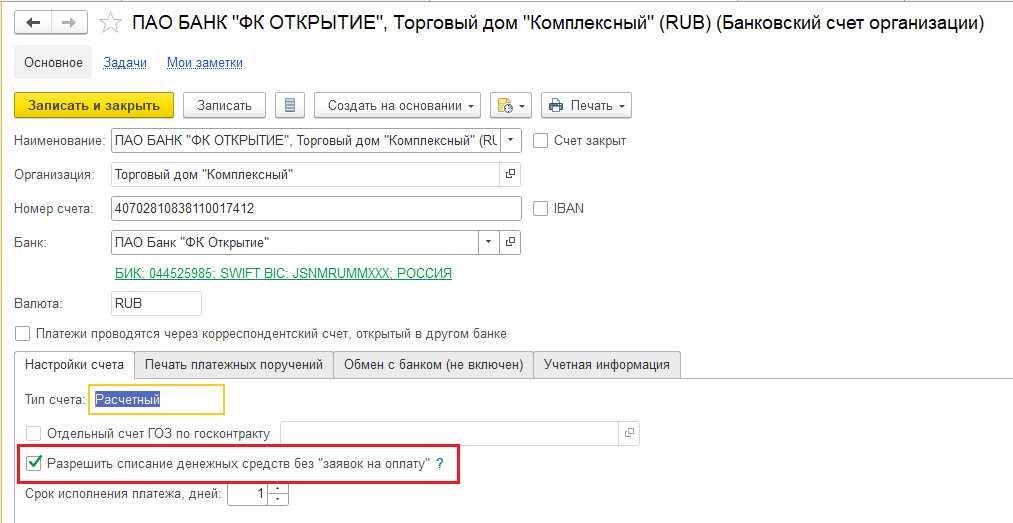Screen dimensions: 1013x523
Task: Open the Мои заметки link
Action: coord(205,63)
